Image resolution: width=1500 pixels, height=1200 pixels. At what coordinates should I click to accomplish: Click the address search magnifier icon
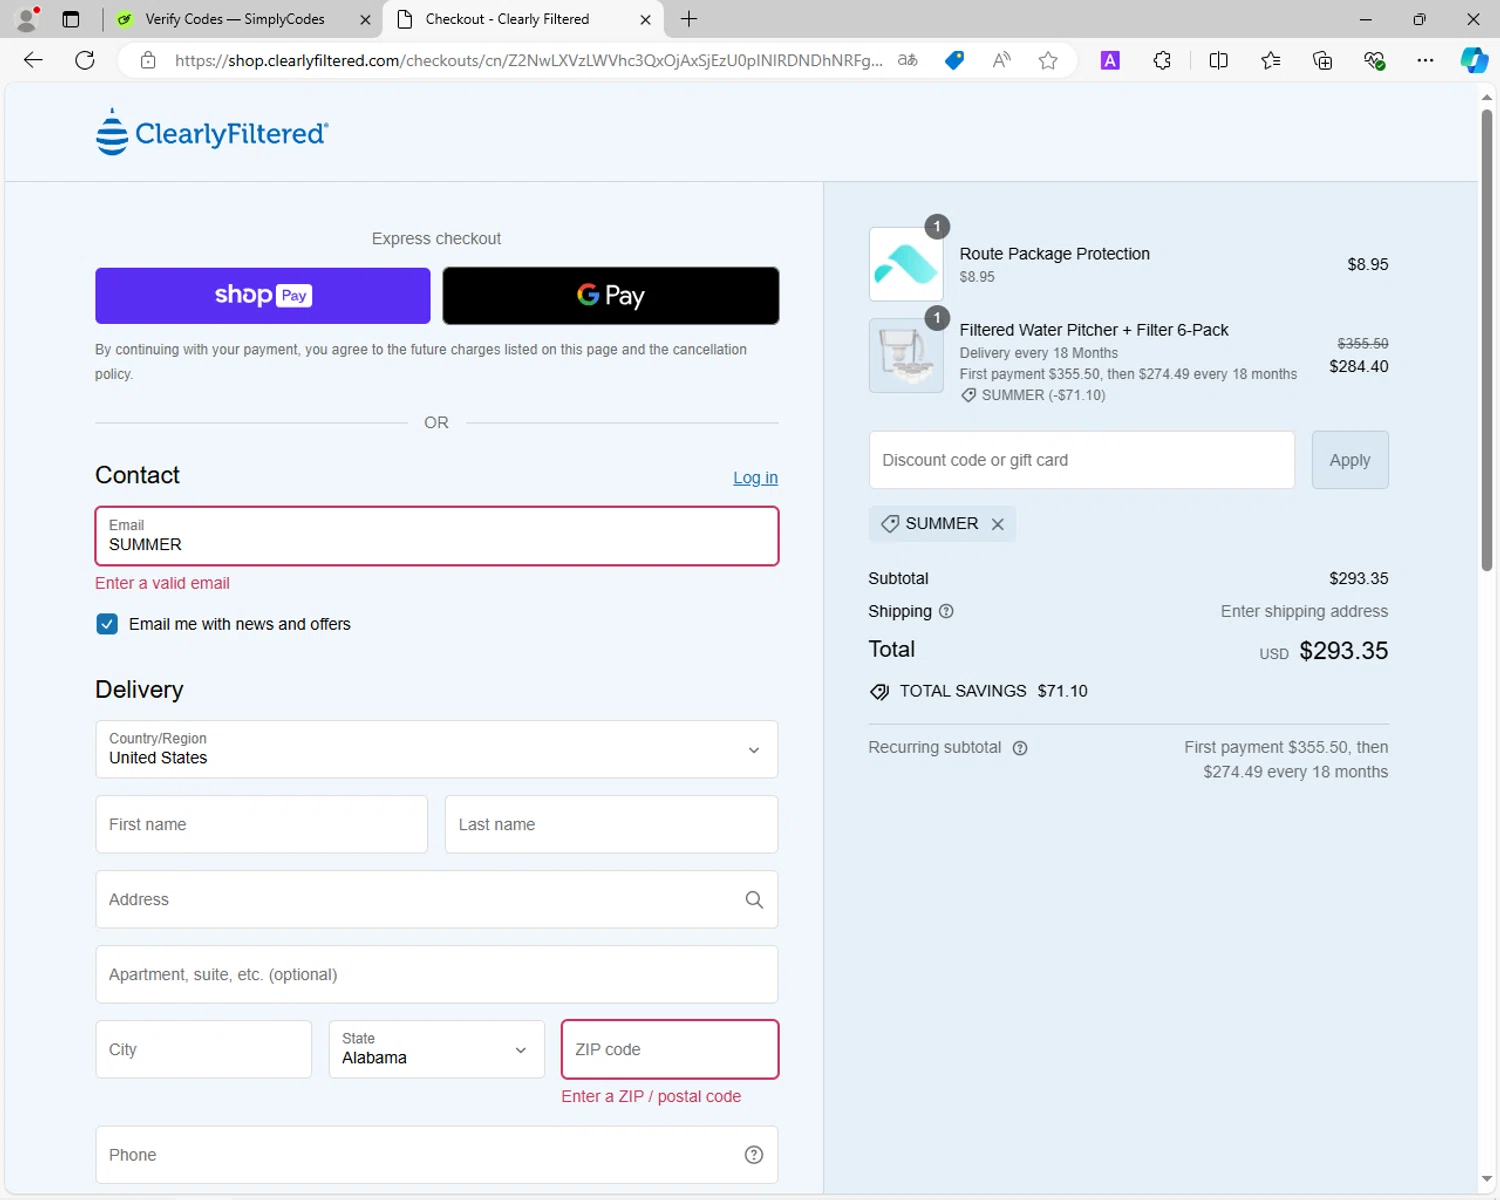coord(754,900)
